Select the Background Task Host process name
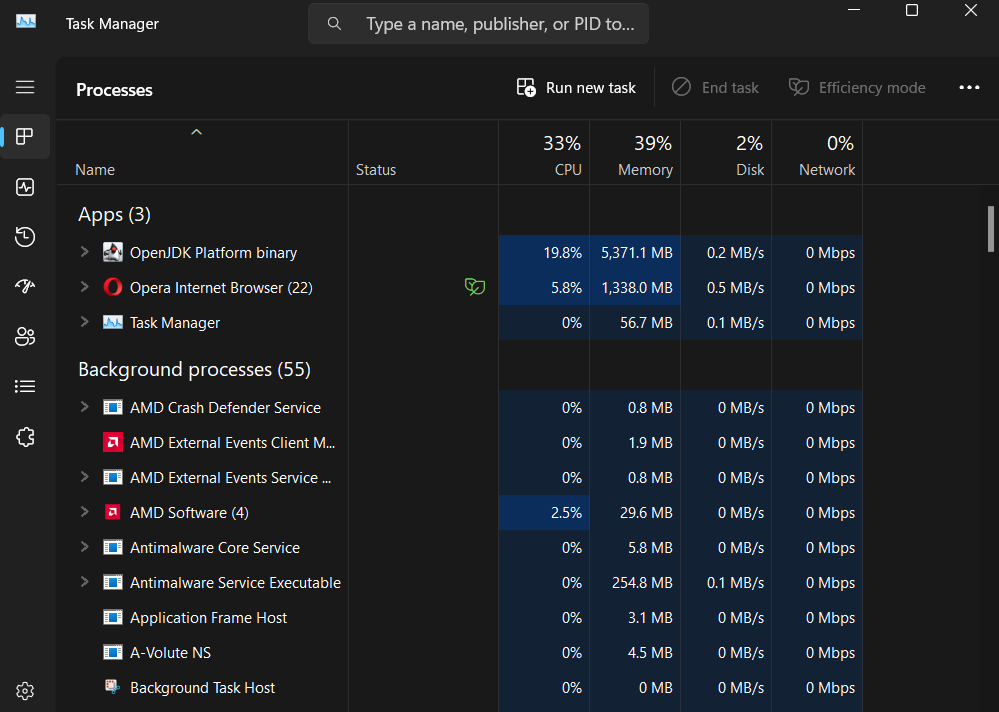Viewport: 999px width, 712px height. [203, 688]
